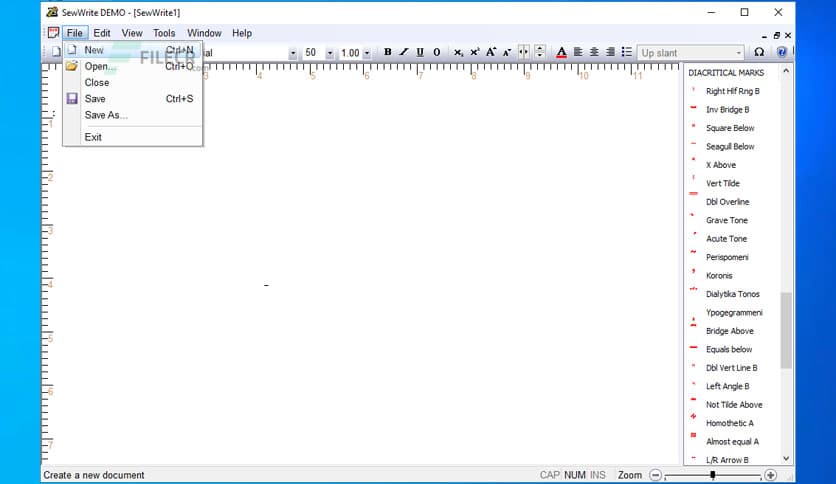Click the zoom out minus button
This screenshot has height=484, width=836.
point(656,475)
